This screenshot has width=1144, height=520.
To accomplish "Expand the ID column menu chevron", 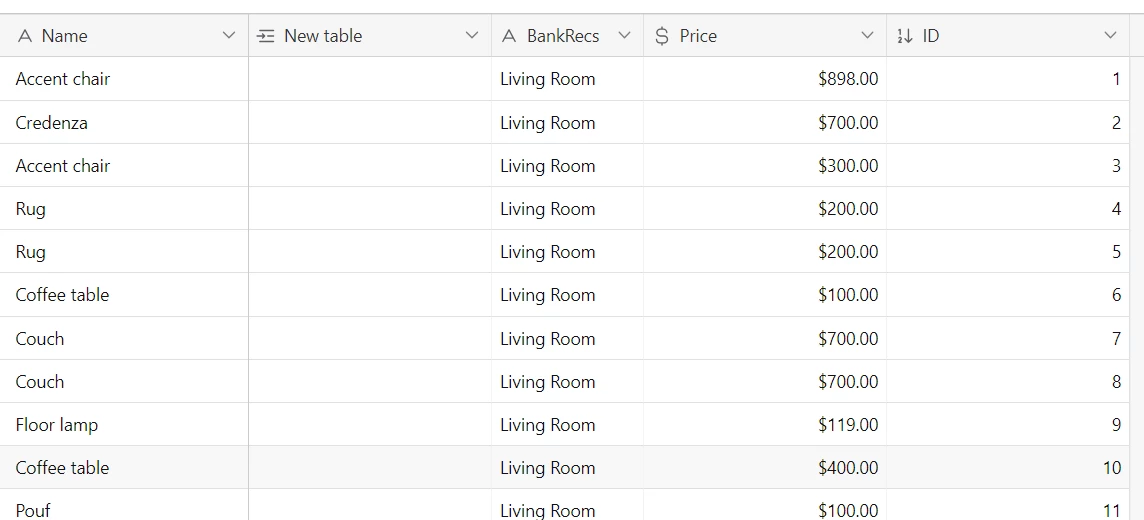I will pos(1110,35).
